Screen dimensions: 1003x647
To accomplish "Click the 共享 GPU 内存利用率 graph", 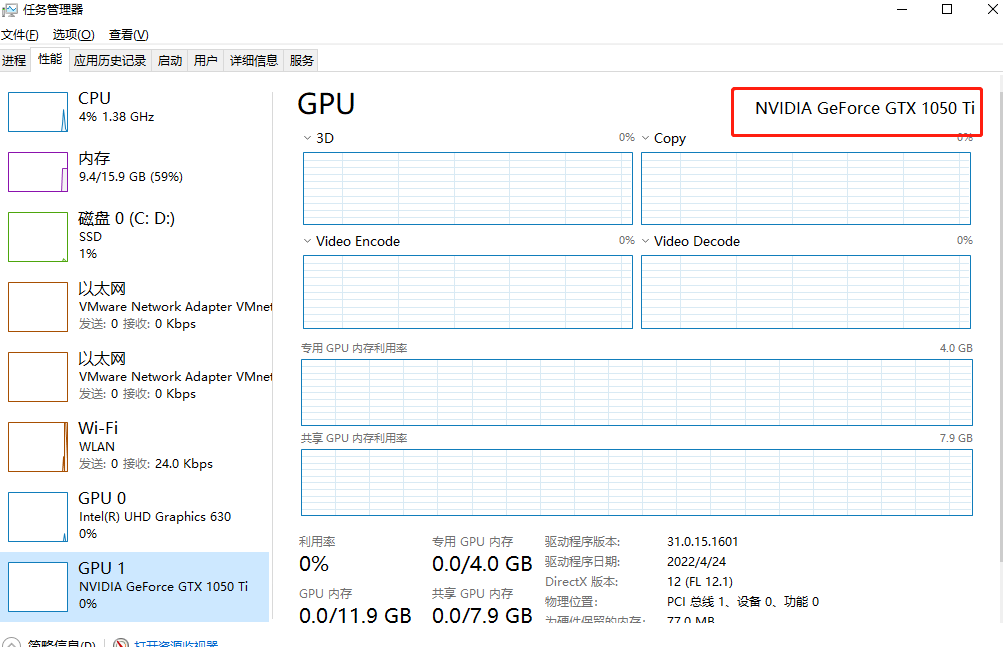I will click(637, 483).
